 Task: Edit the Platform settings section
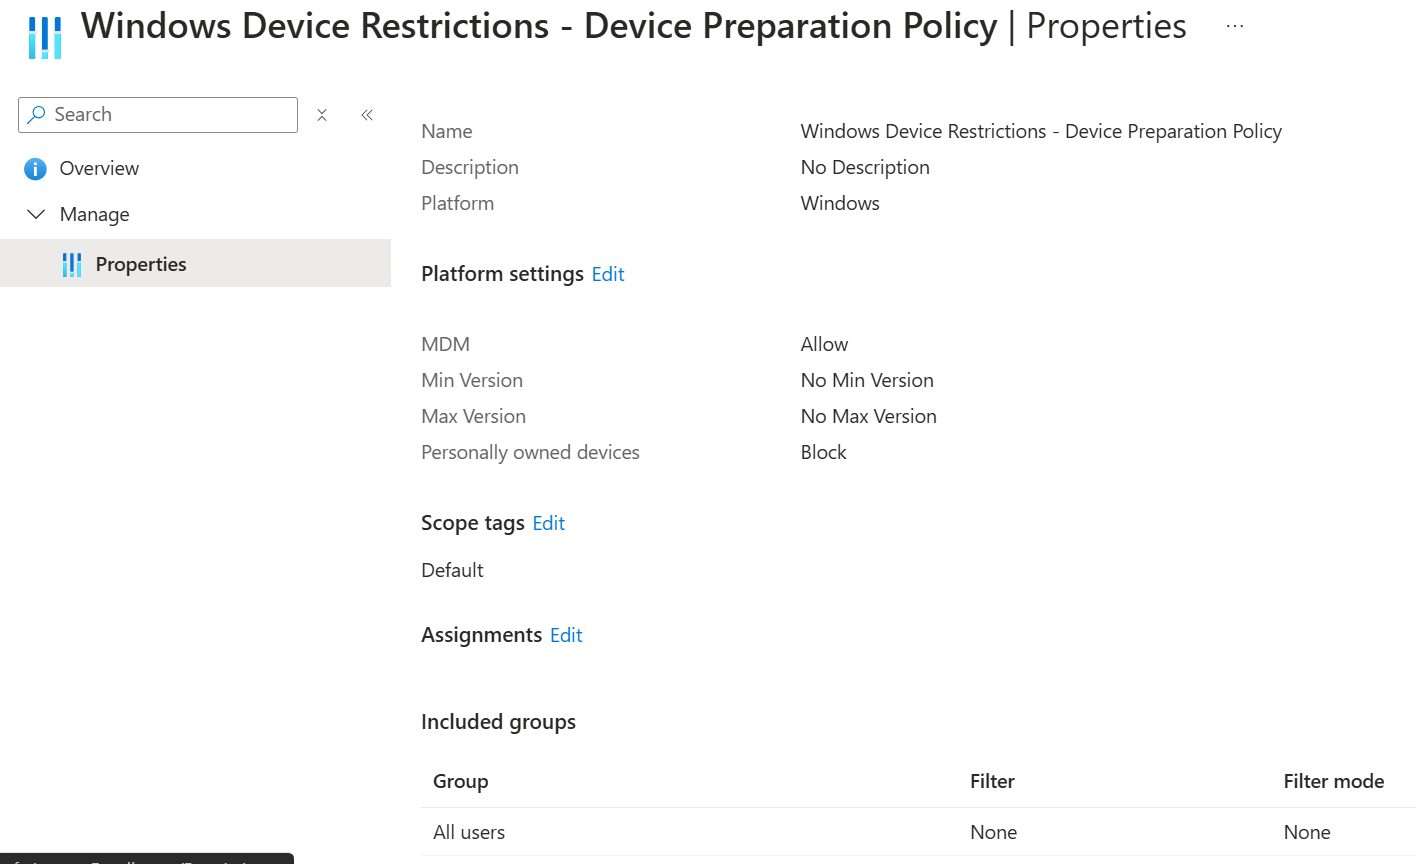pyautogui.click(x=607, y=273)
